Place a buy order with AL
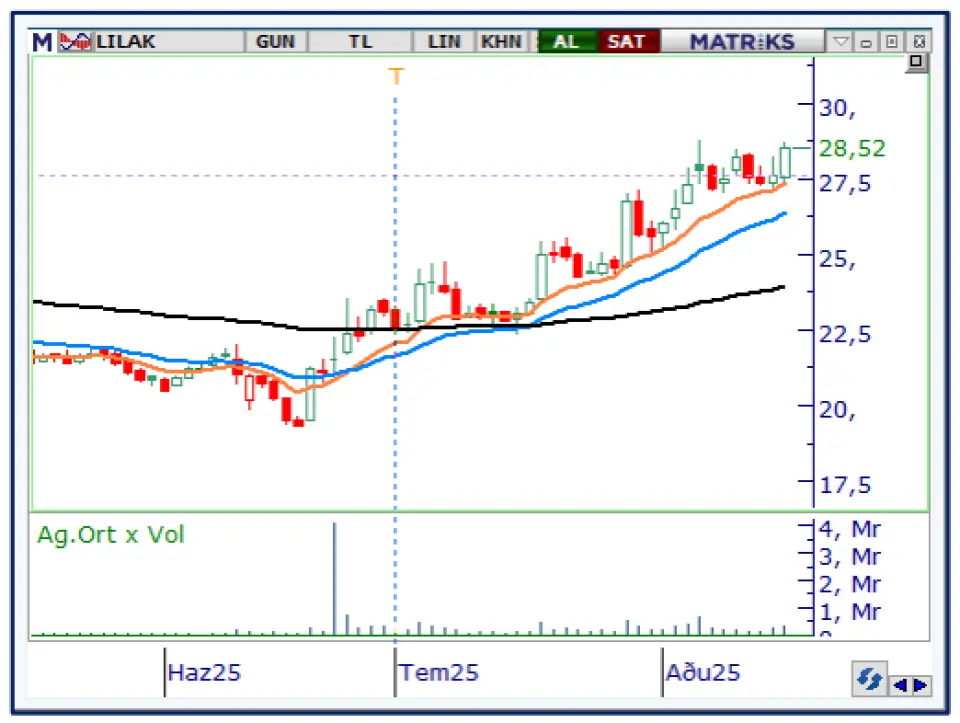Viewport: 960px width, 723px height. click(566, 42)
